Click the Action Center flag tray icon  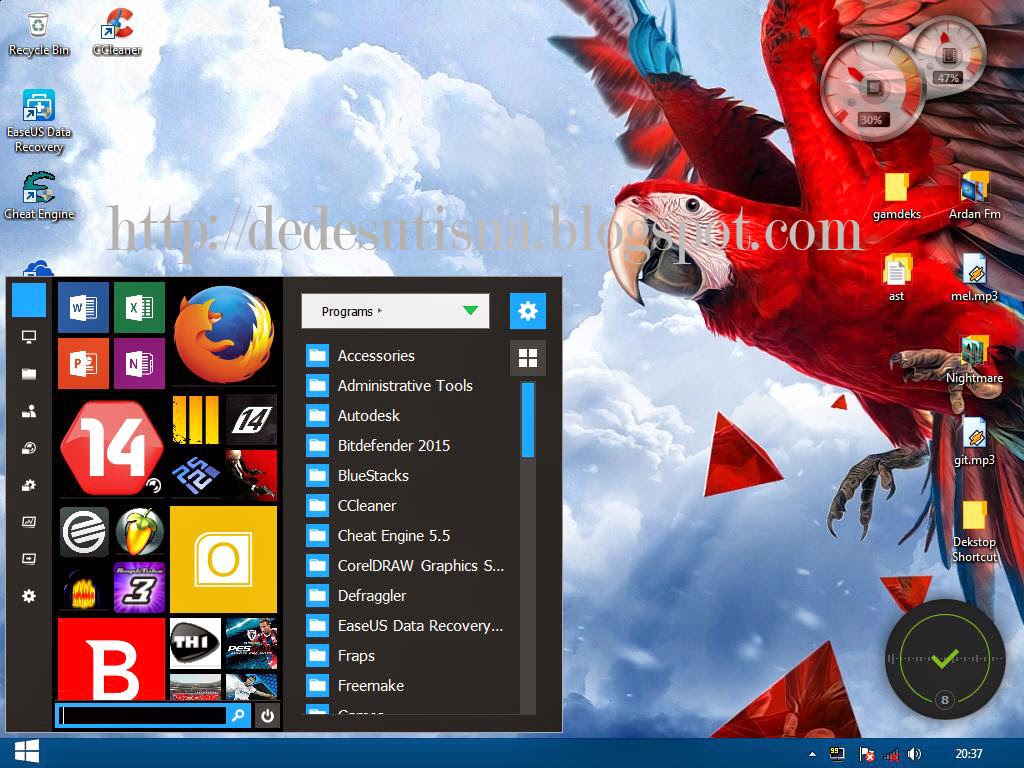point(867,754)
